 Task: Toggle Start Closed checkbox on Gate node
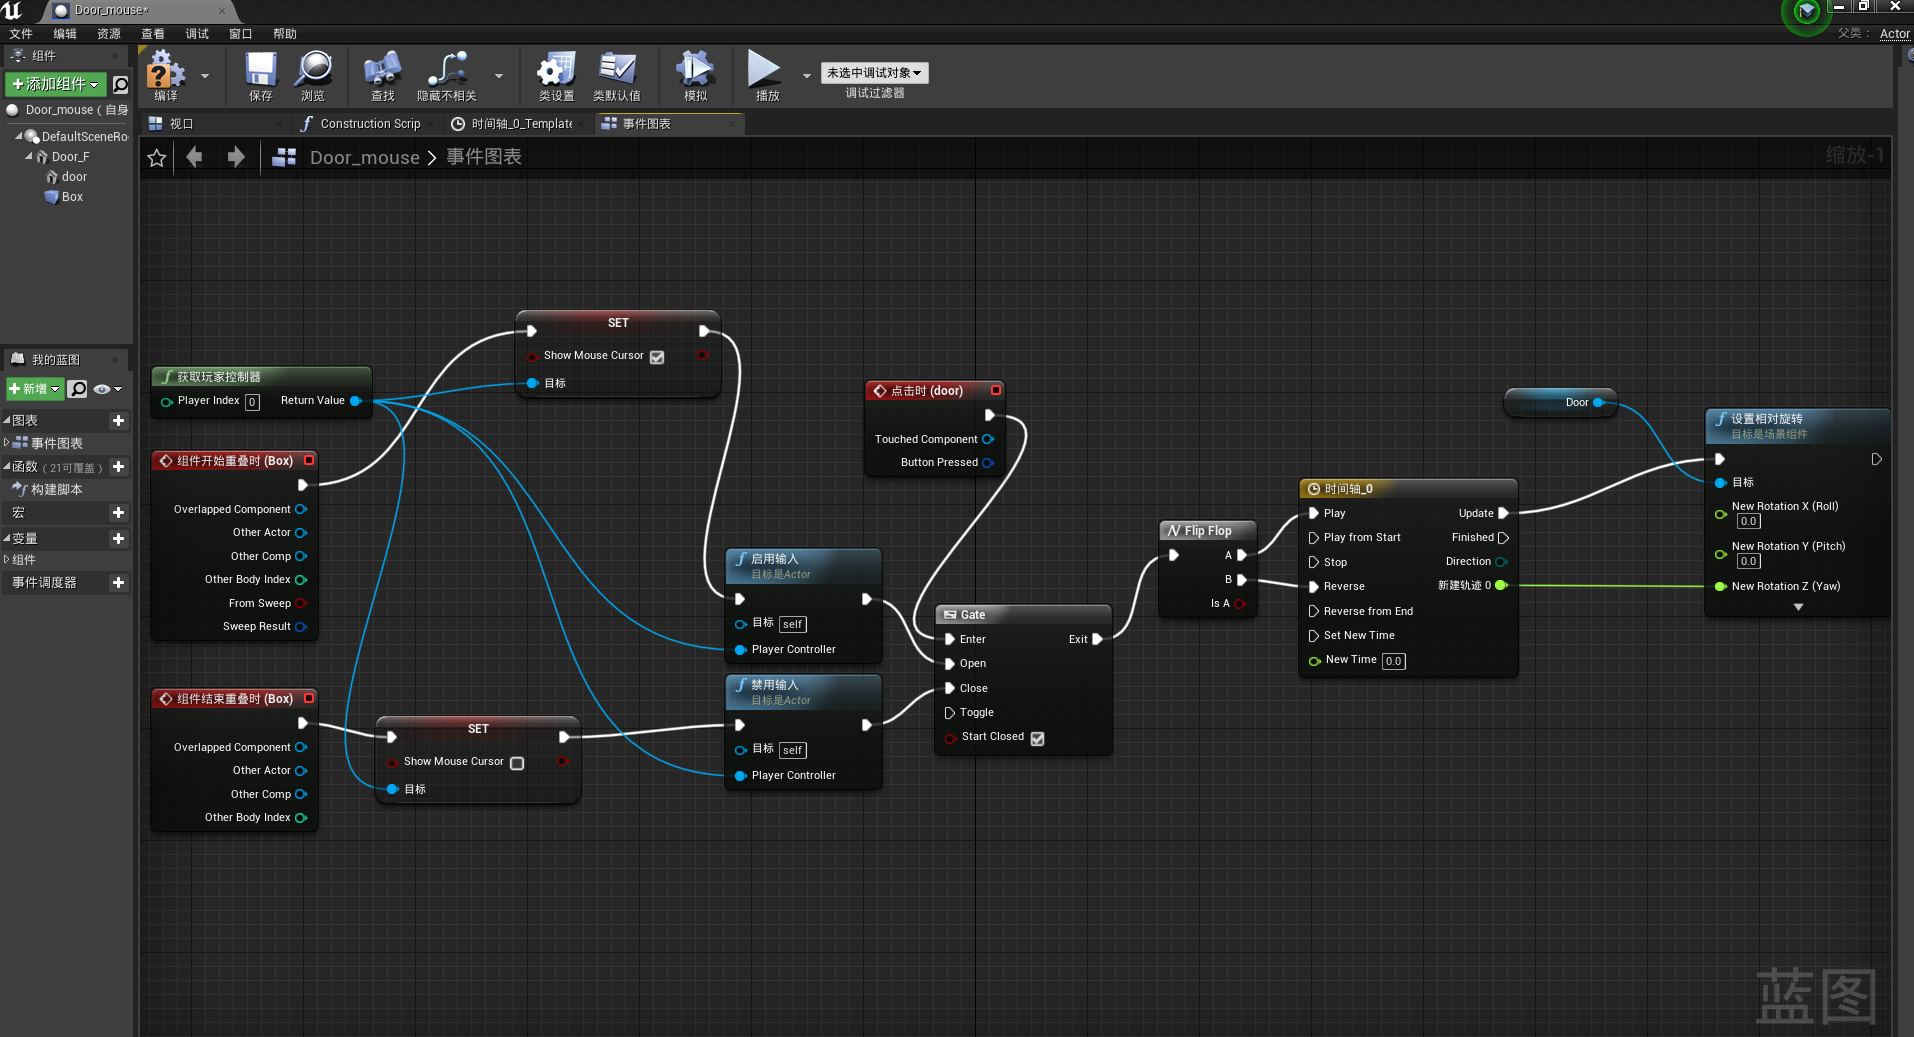(1037, 738)
